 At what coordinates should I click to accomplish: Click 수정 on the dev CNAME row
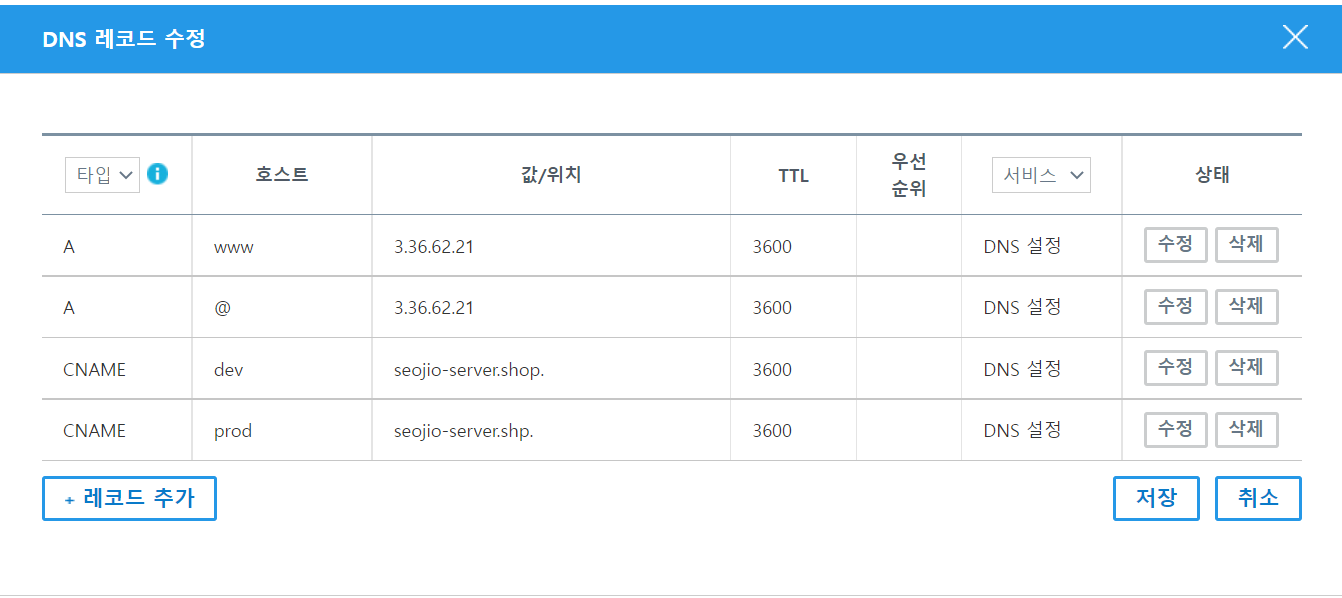tap(1175, 368)
